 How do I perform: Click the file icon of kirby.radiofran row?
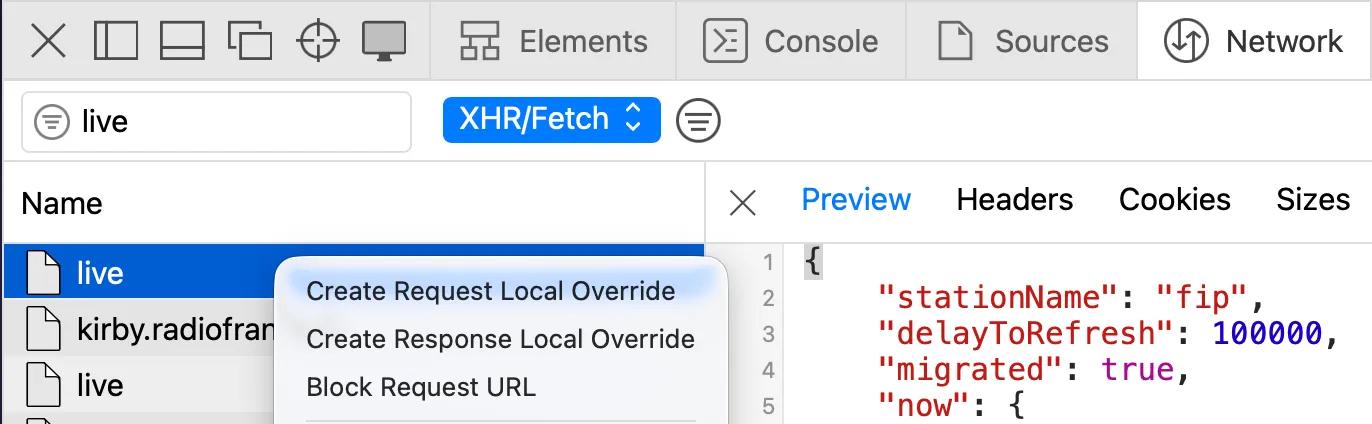[42, 328]
